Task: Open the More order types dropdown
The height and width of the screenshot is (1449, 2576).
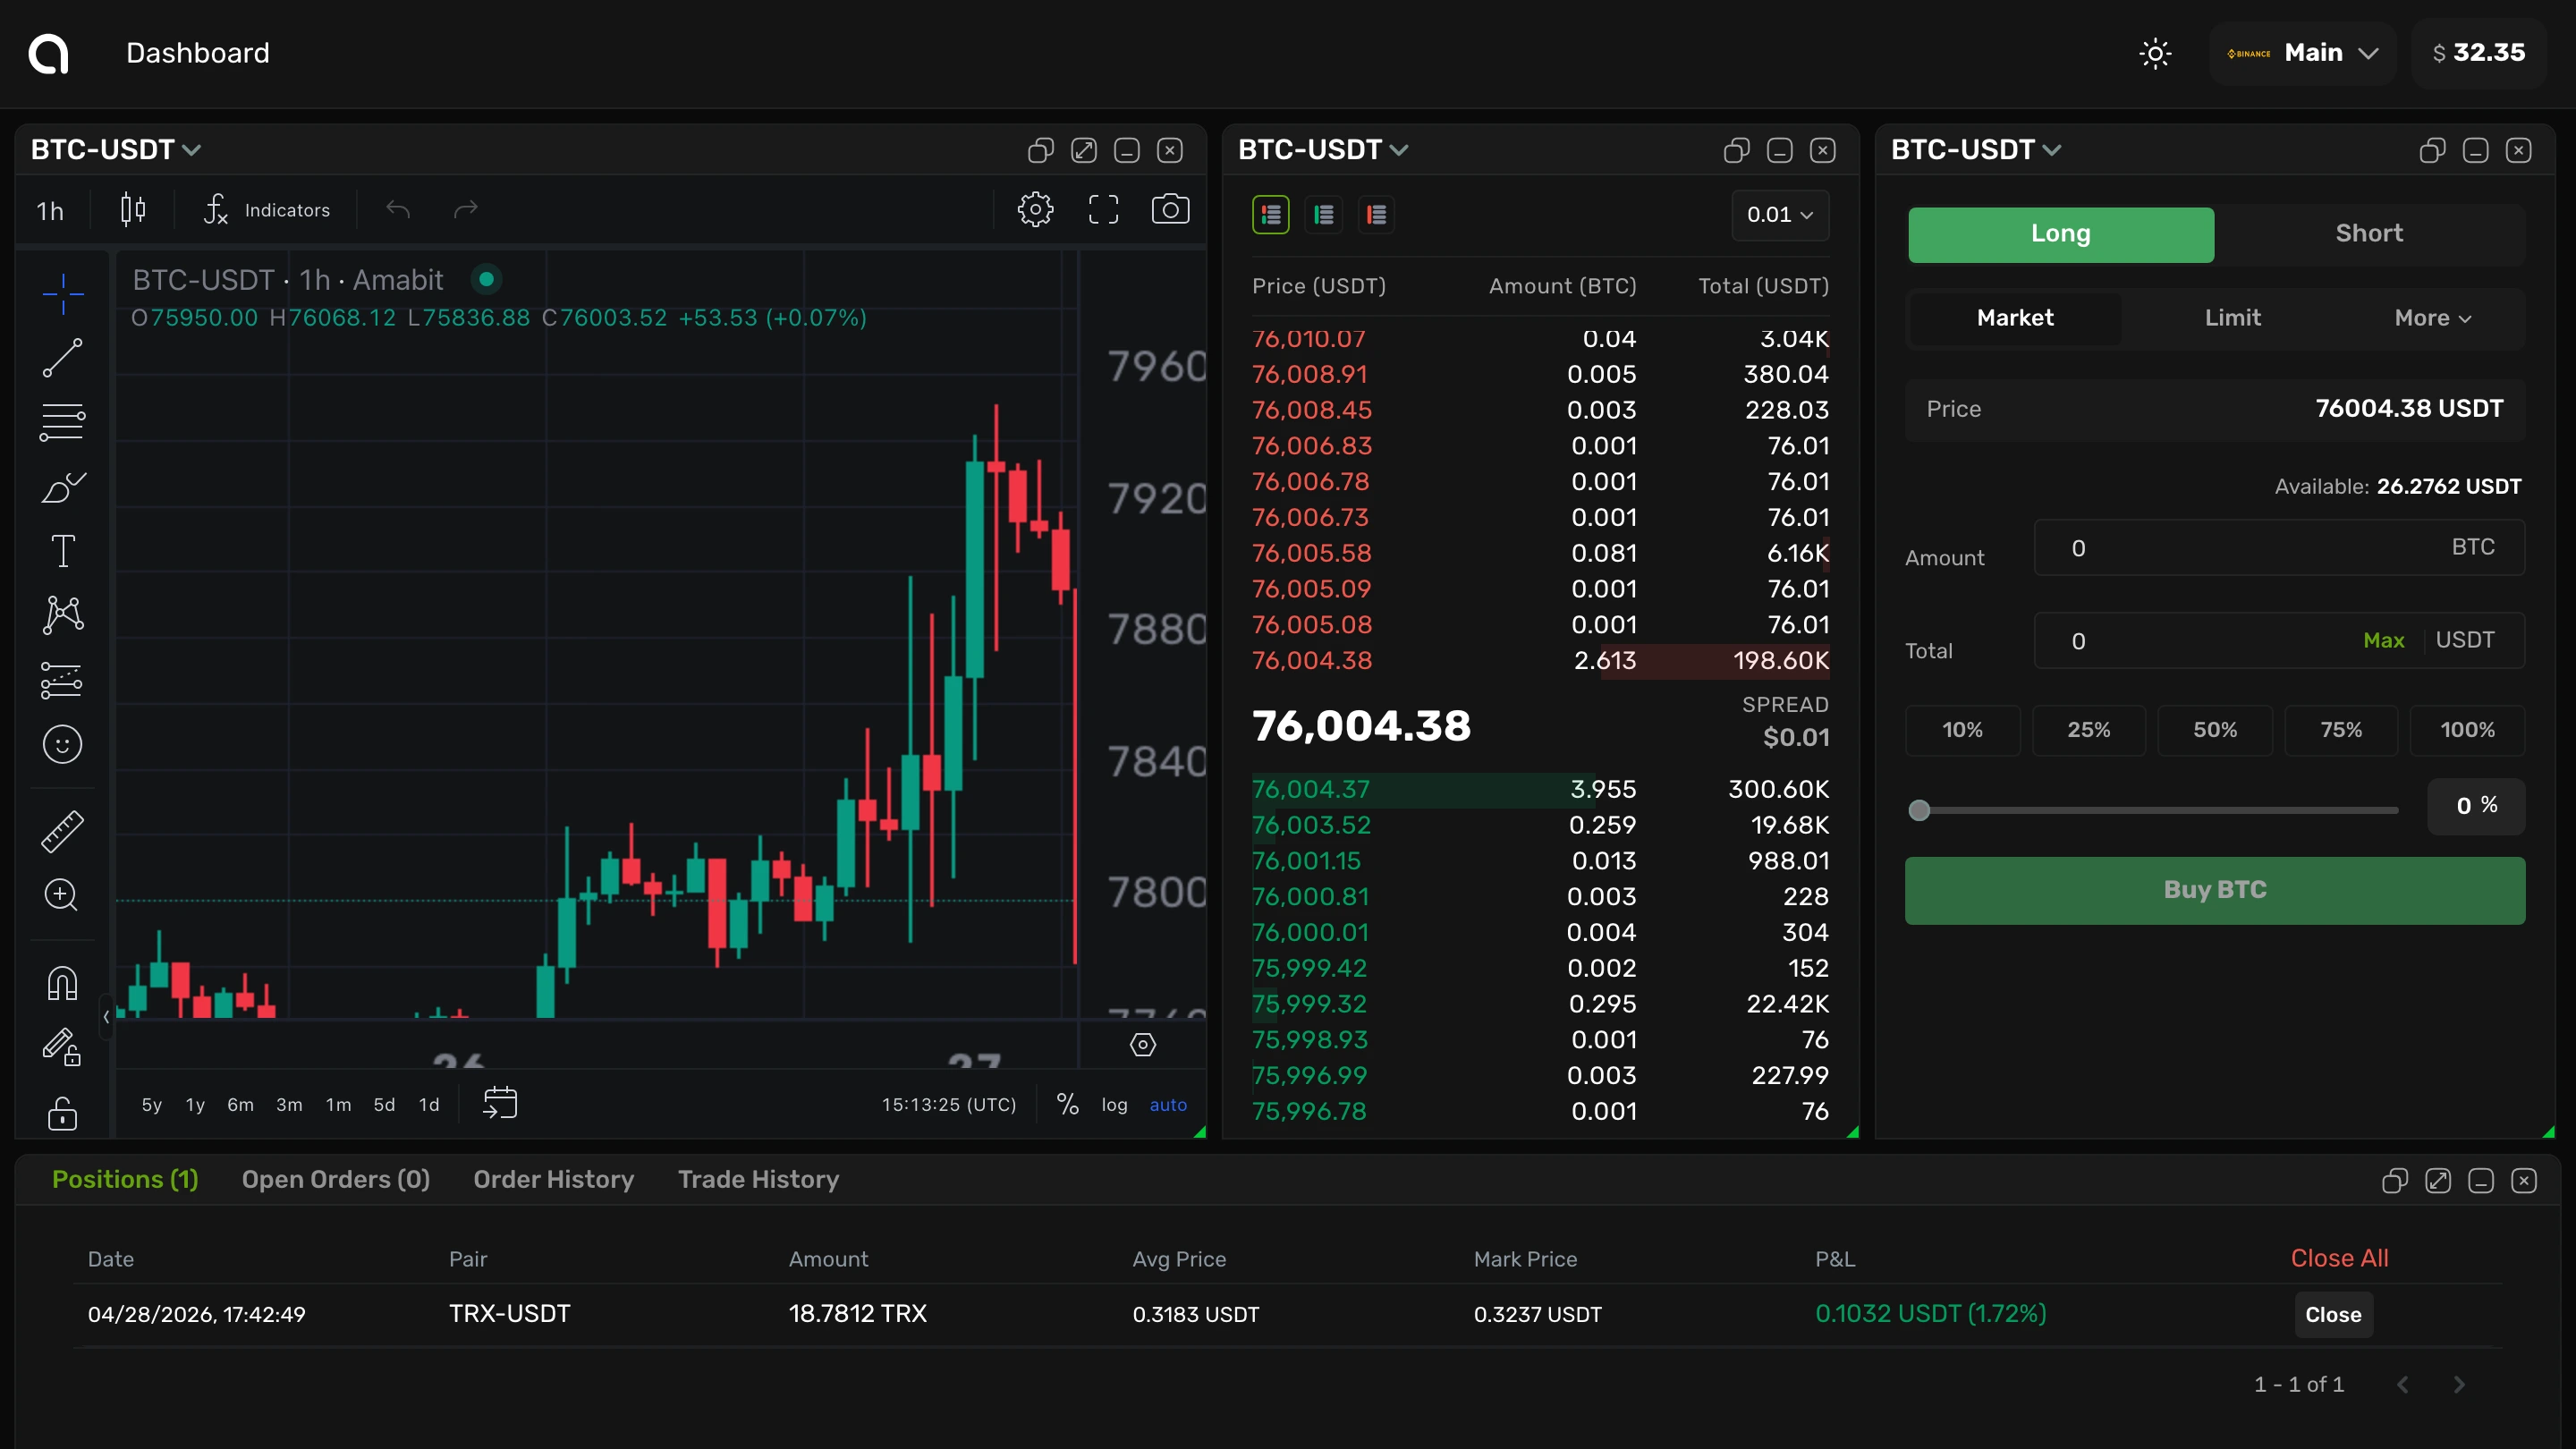Action: [2432, 318]
